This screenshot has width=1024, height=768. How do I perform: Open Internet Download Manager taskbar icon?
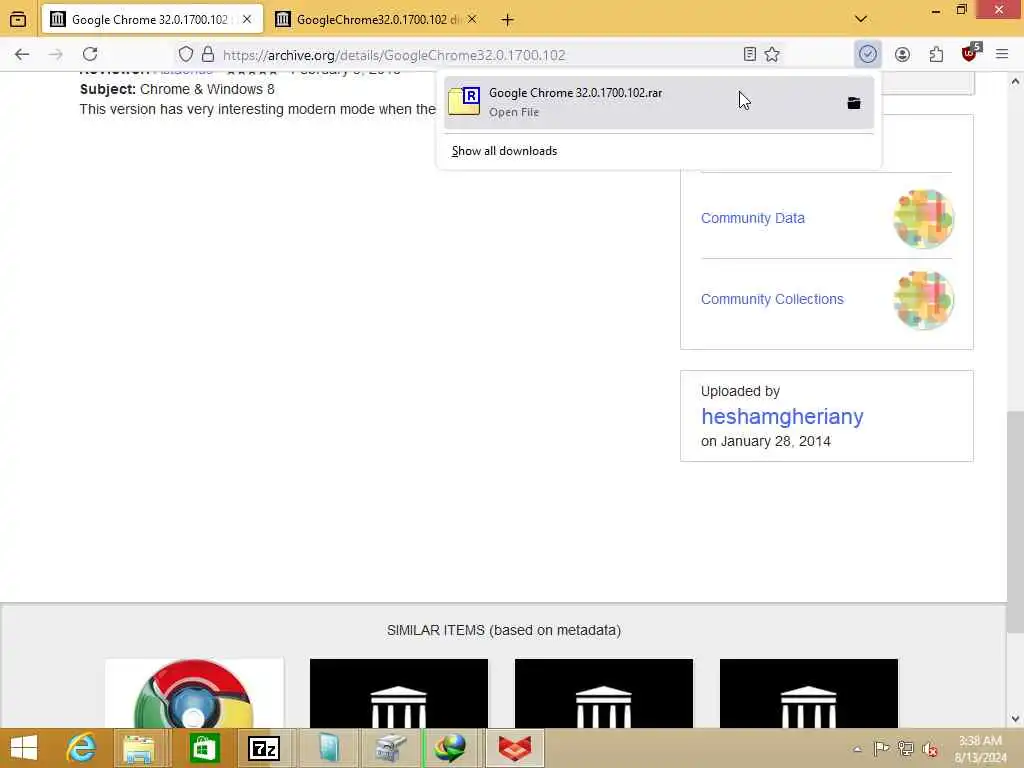451,748
